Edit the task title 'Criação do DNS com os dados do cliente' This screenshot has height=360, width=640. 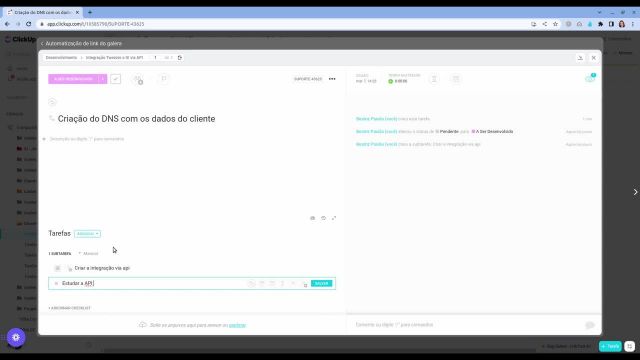click(136, 119)
